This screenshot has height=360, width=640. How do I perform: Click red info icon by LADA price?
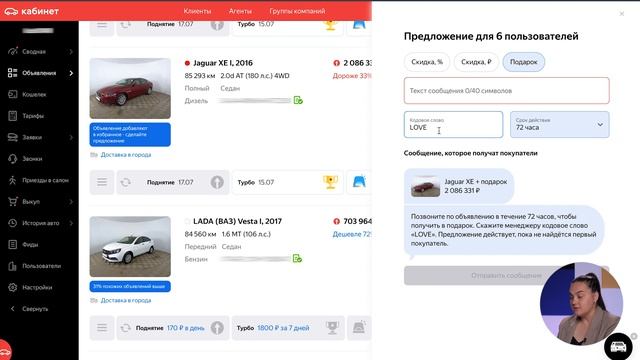(x=336, y=221)
